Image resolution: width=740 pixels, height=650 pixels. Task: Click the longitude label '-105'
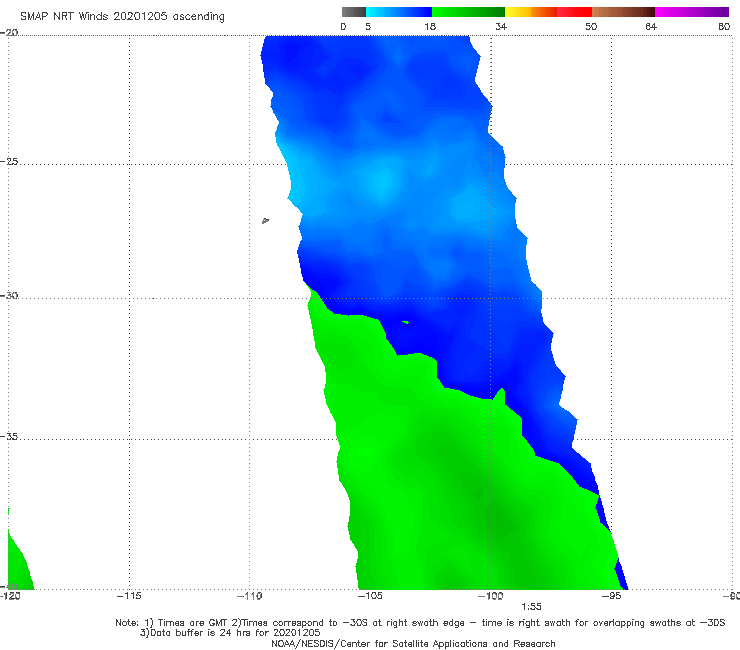point(370,596)
